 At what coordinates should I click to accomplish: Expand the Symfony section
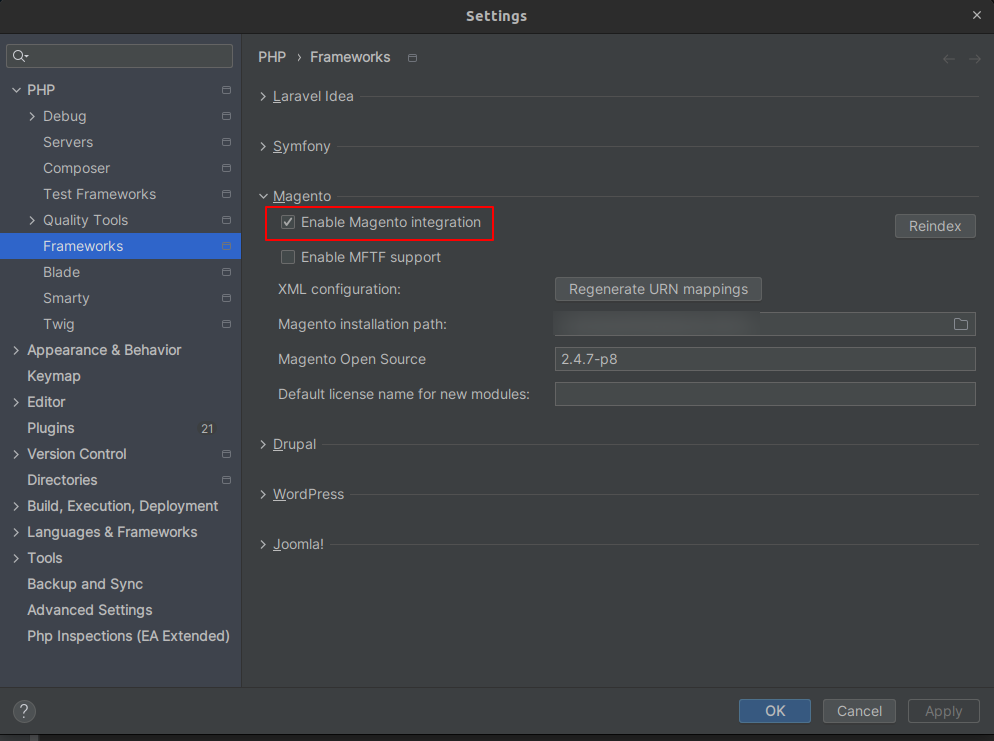264,147
